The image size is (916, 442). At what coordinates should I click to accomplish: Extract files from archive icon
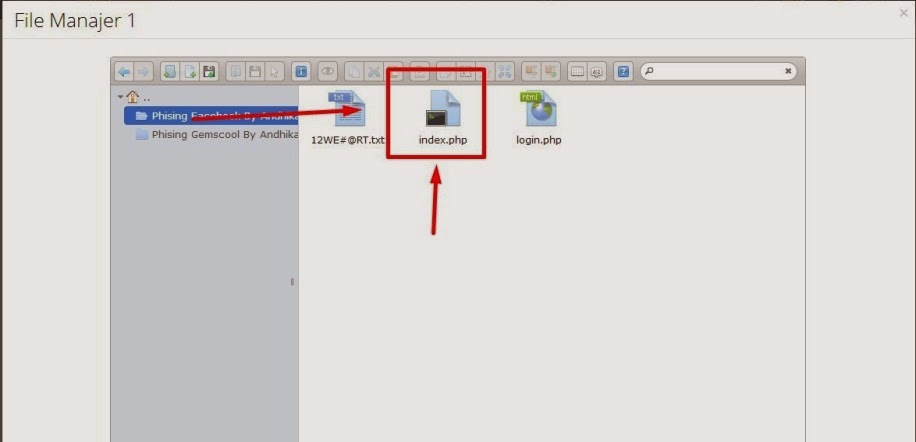(531, 72)
